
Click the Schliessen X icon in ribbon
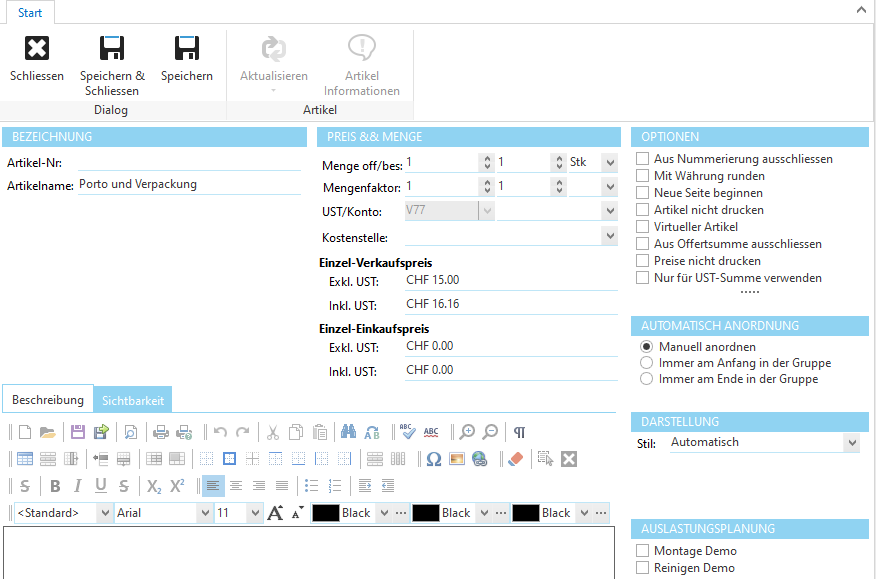(x=36, y=48)
